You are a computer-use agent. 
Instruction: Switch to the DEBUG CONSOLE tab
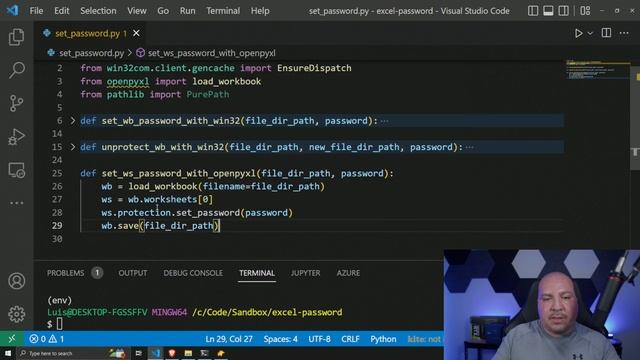(193, 273)
